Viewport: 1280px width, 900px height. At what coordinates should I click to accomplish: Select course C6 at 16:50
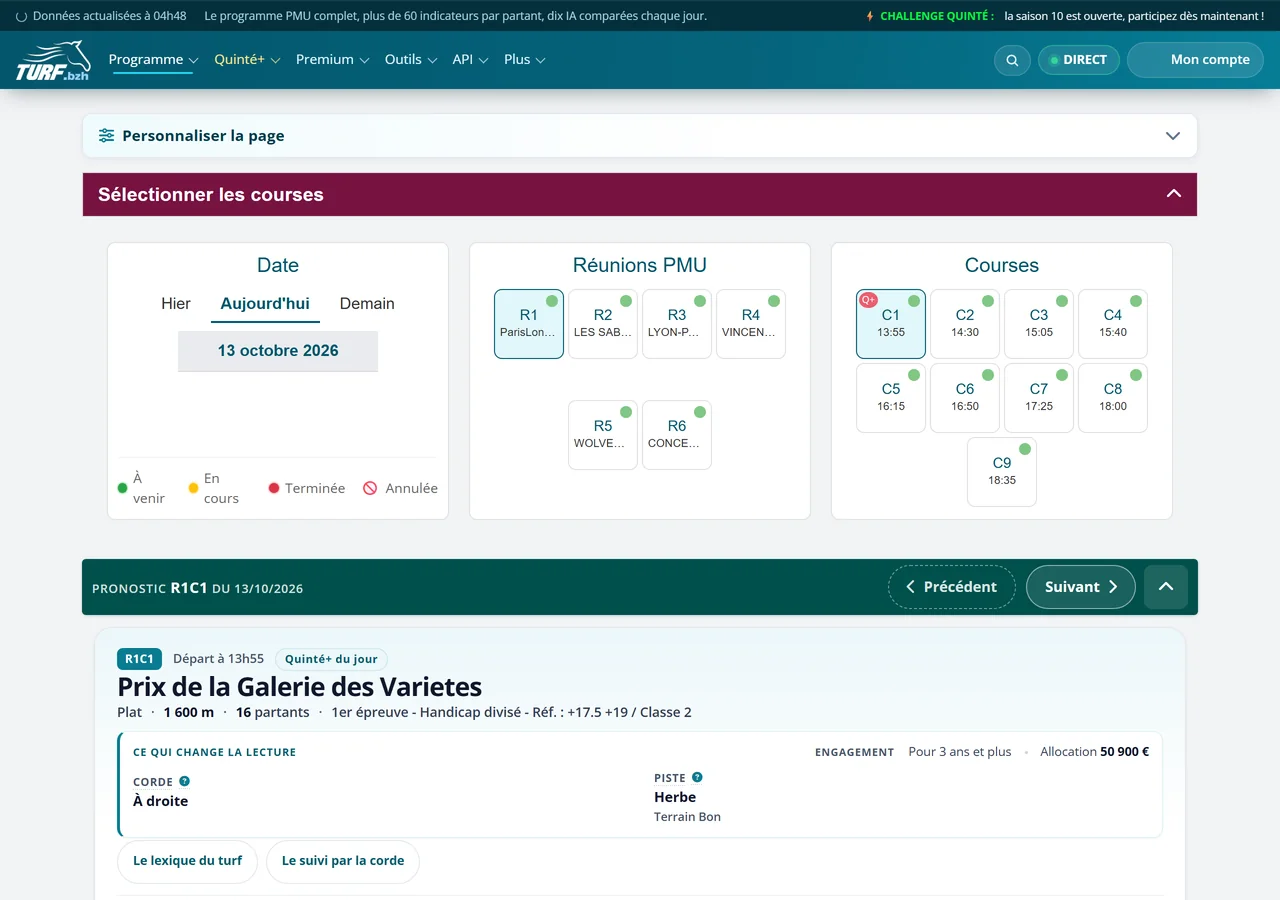pos(965,398)
